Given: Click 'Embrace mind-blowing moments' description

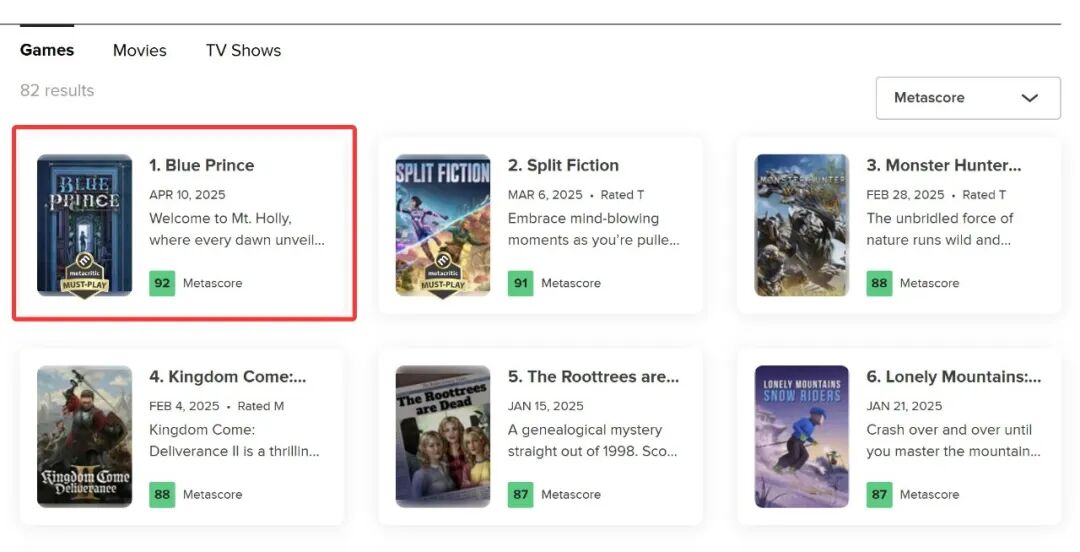Looking at the screenshot, I should coord(594,229).
